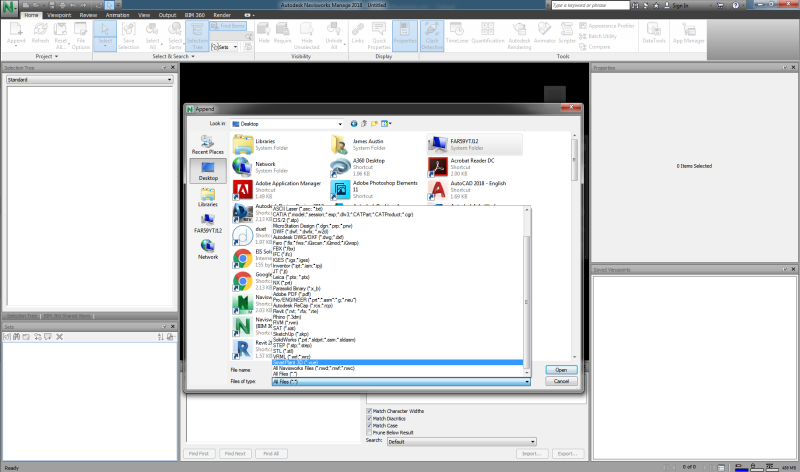This screenshot has width=800, height=472.
Task: Toggle Match Diacritics checkbox
Action: pyautogui.click(x=369, y=418)
